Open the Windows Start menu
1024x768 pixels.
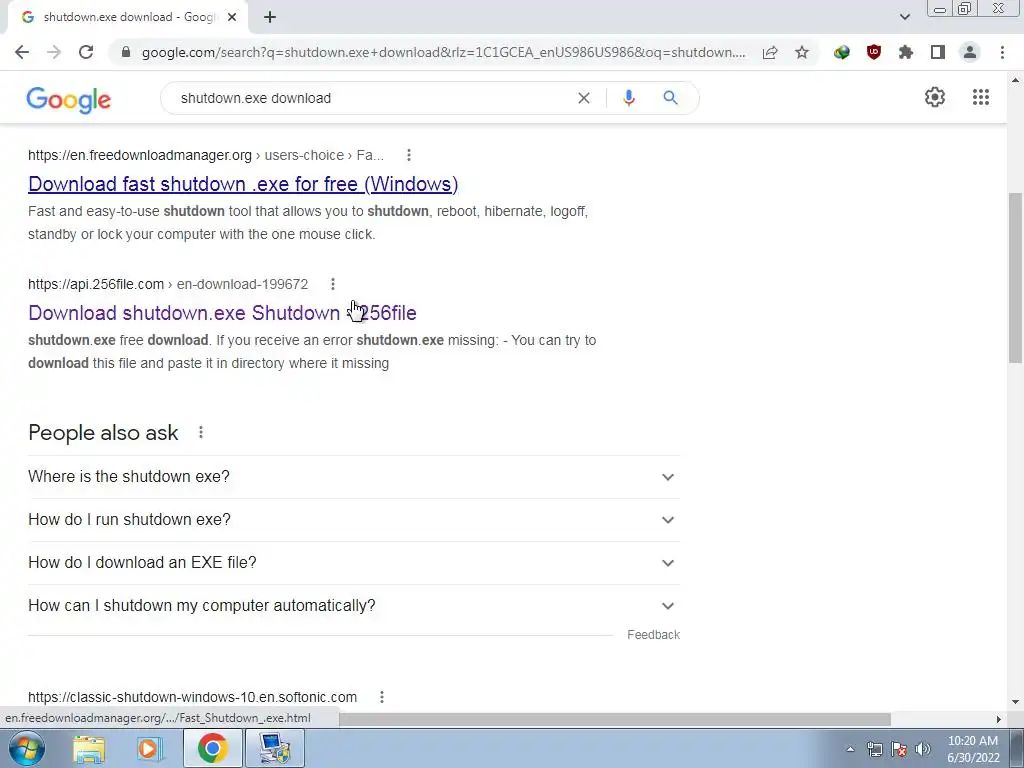(27, 748)
